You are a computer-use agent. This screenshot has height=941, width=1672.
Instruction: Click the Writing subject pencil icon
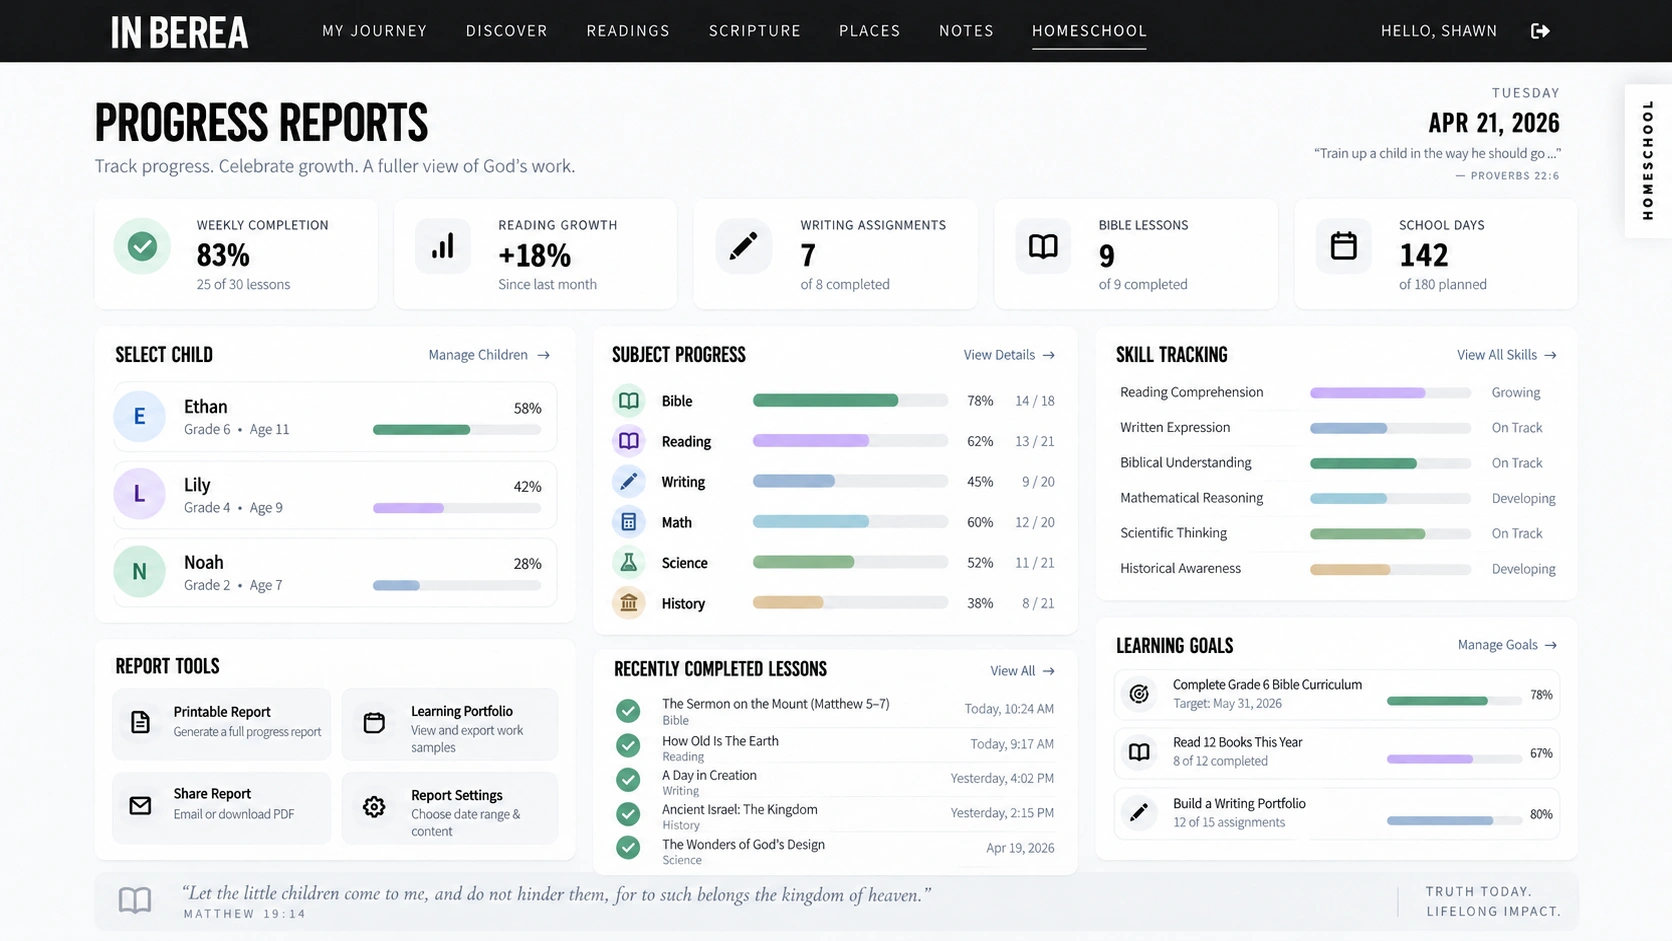(628, 482)
